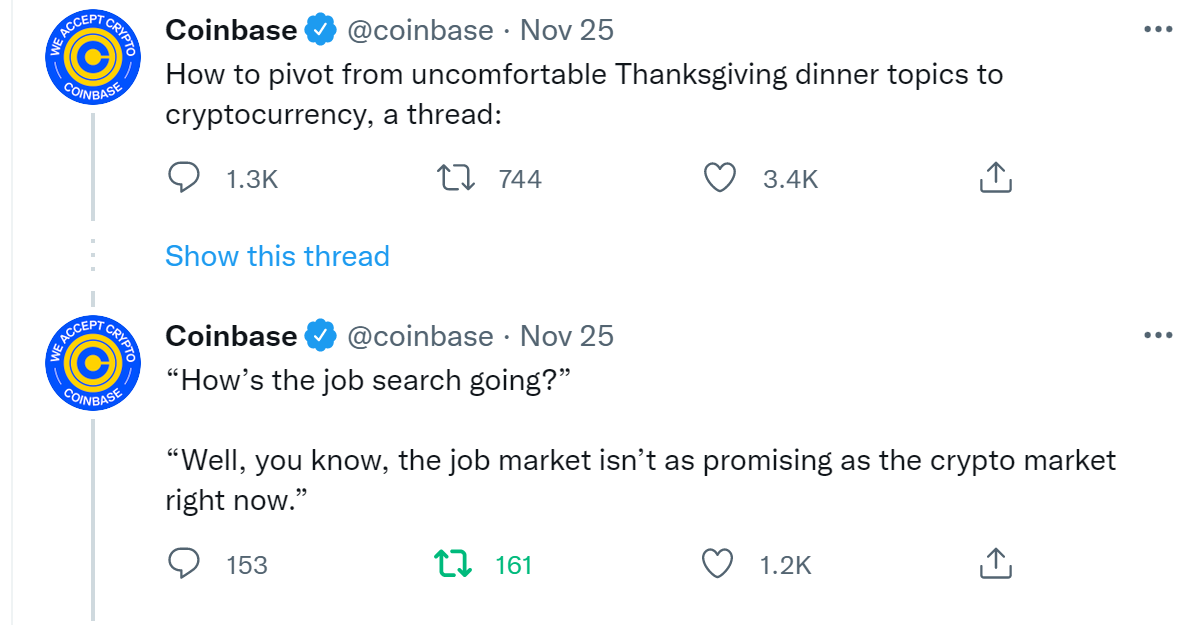Screen dimensions: 1195x625
Task: Open reply on the job search tweet
Action: click(x=184, y=564)
